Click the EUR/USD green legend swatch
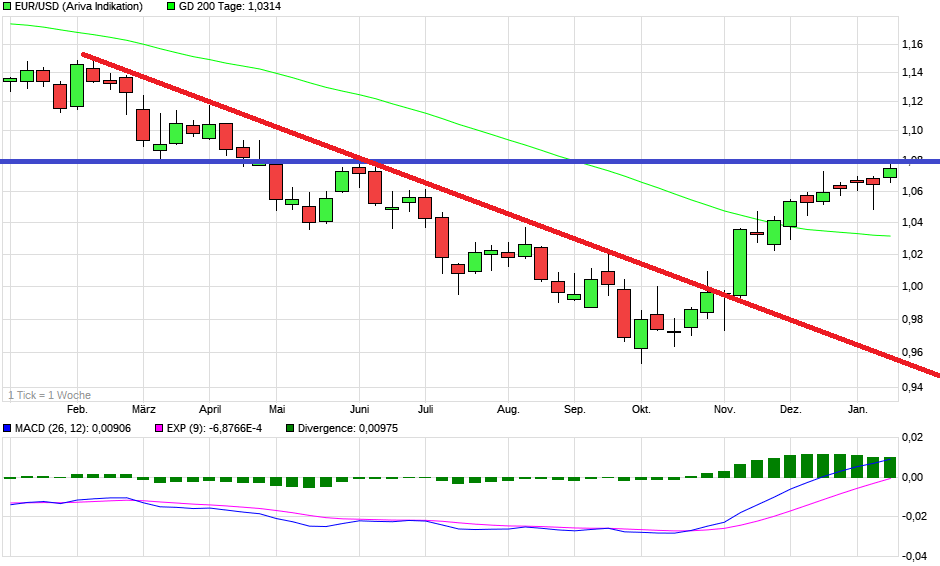The width and height of the screenshot is (940, 566). (8, 7)
